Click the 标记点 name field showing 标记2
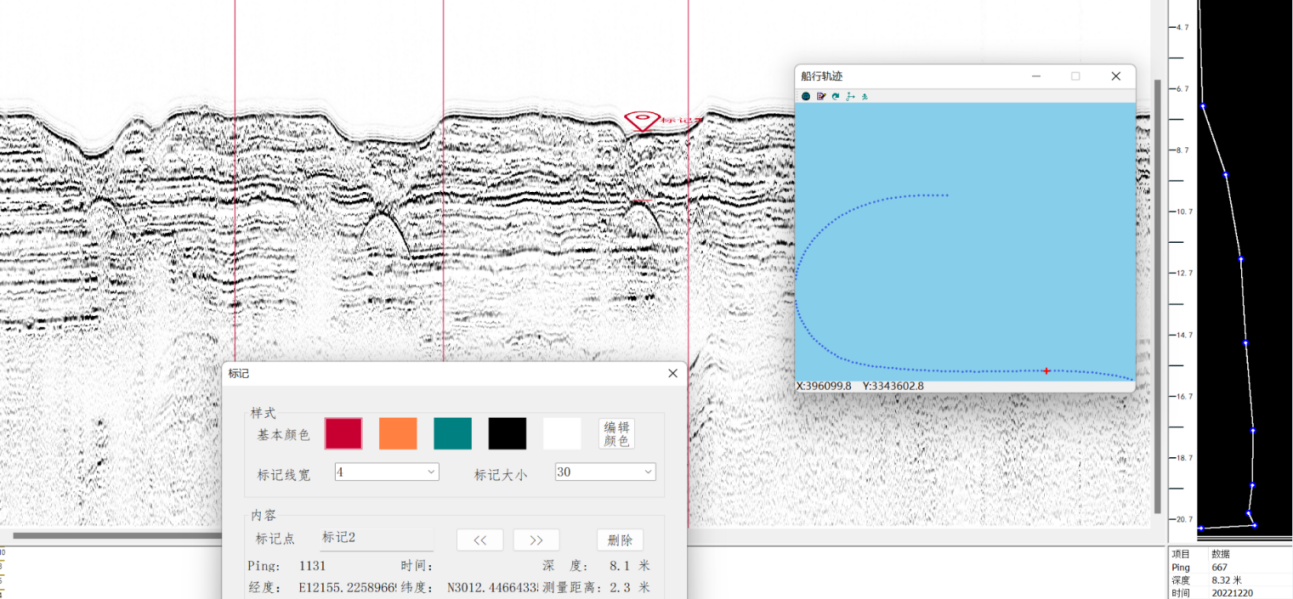This screenshot has height=599, width=1293. pos(376,538)
